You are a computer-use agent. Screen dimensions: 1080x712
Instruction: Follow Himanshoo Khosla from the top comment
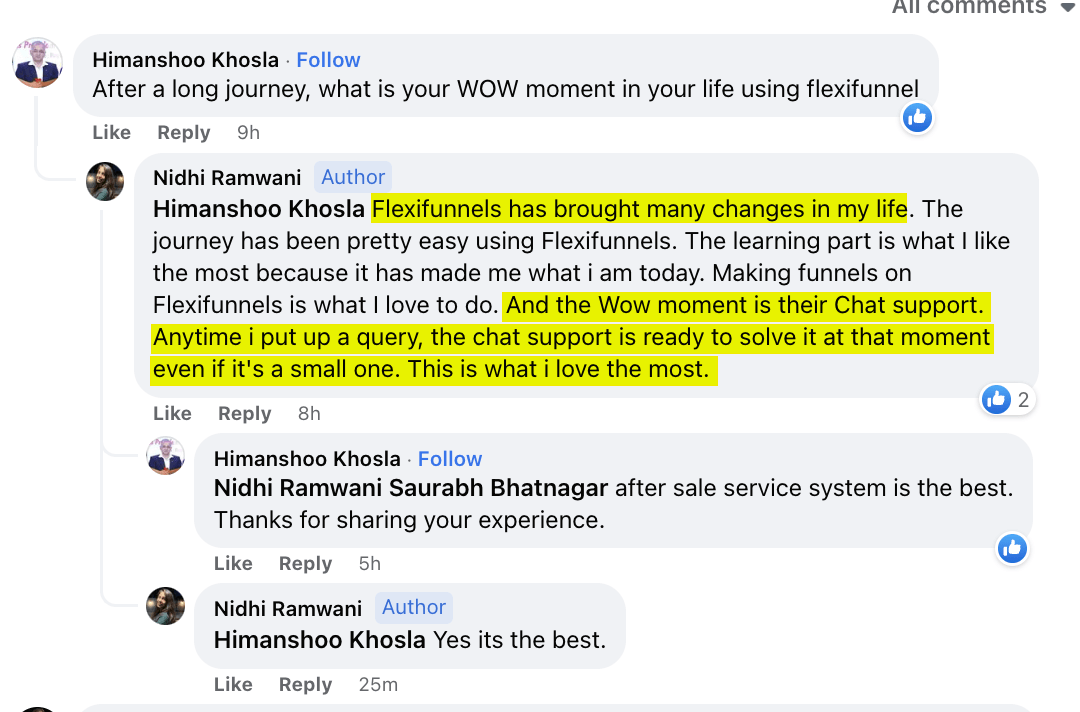[328, 59]
